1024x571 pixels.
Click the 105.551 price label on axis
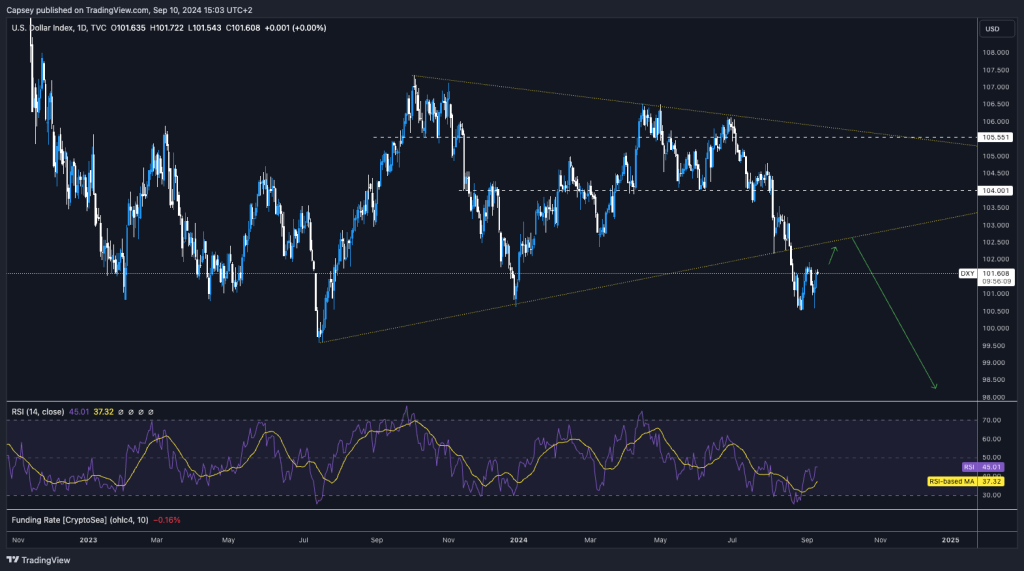(998, 137)
